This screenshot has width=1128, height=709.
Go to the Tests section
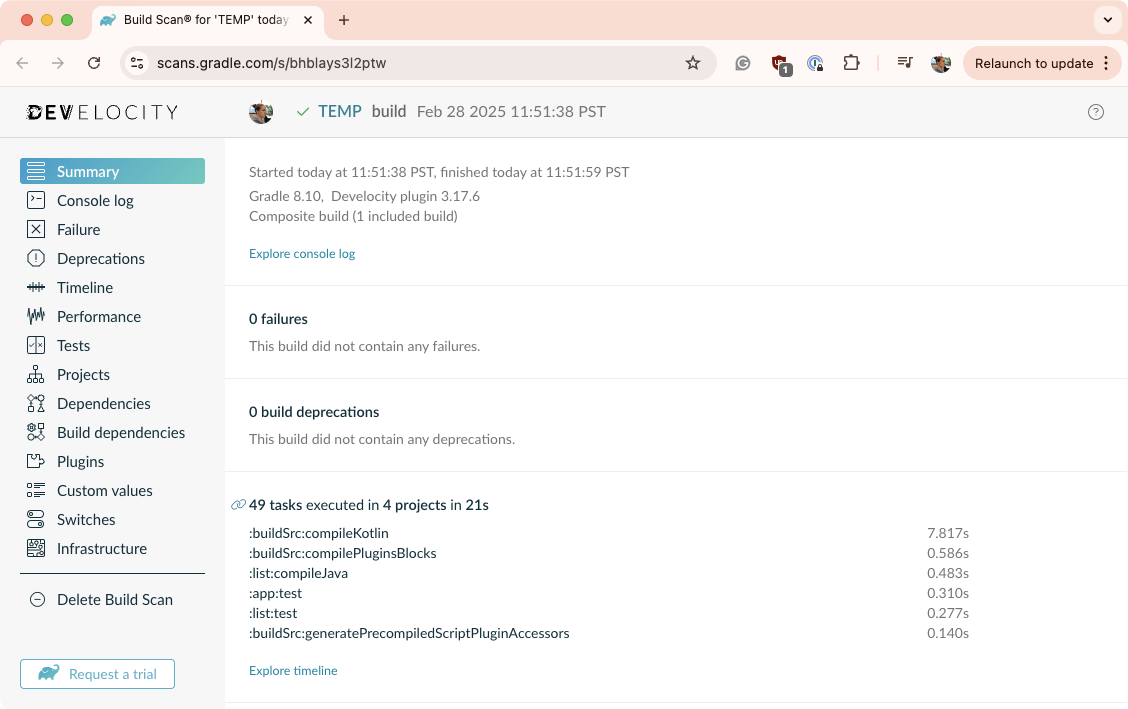(73, 346)
